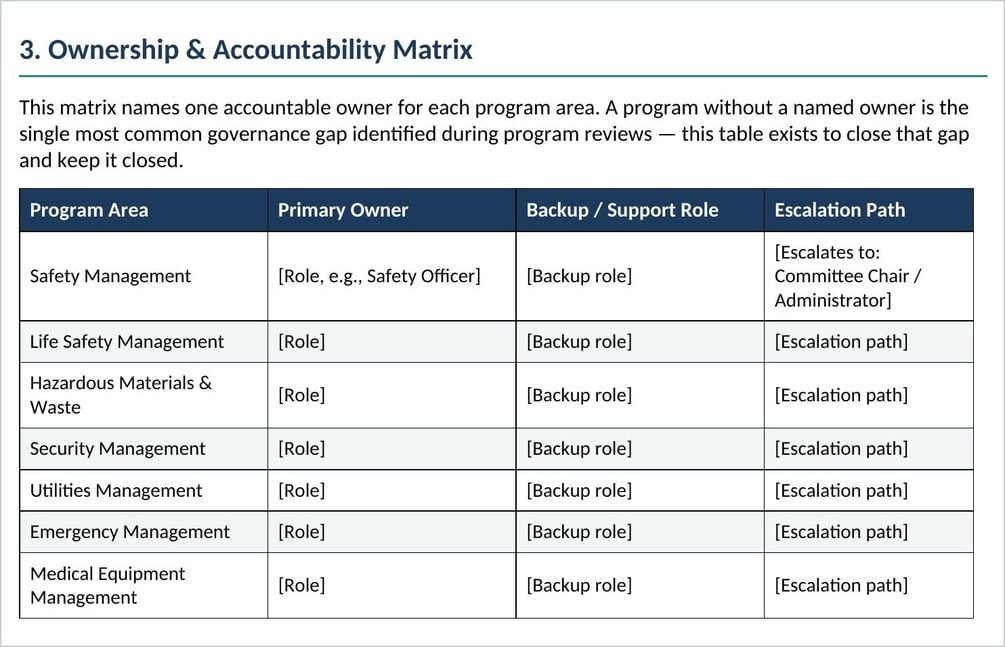Click the Role placeholder for Medical Equipment
1005x647 pixels.
[x=301, y=585]
